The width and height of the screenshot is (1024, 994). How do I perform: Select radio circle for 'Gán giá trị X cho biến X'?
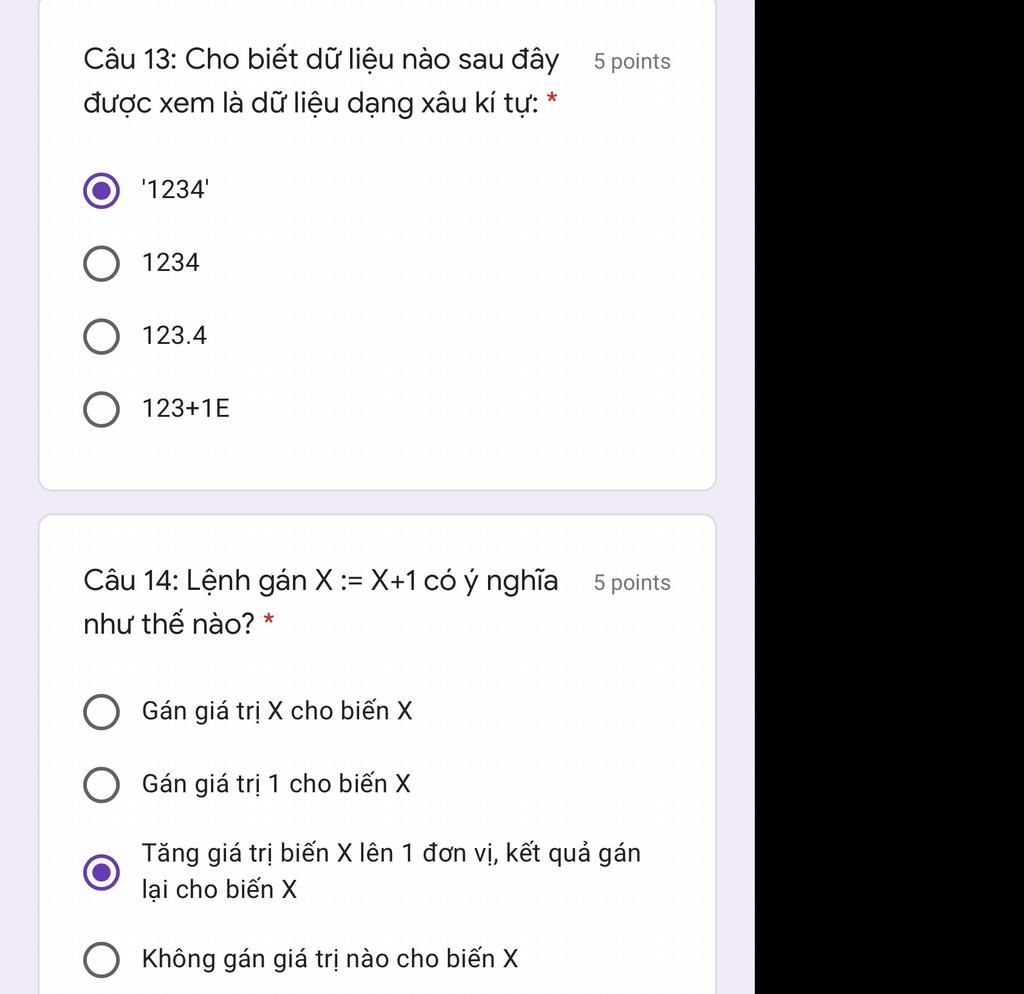tap(101, 712)
